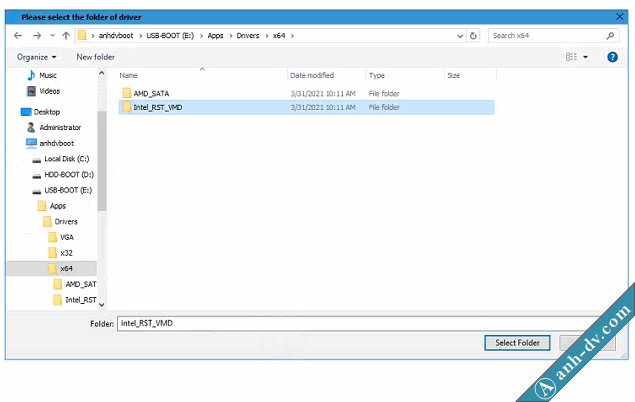Image resolution: width=635 pixels, height=402 pixels.
Task: Click AMD_SATA folder icon in file list
Action: tap(127, 93)
